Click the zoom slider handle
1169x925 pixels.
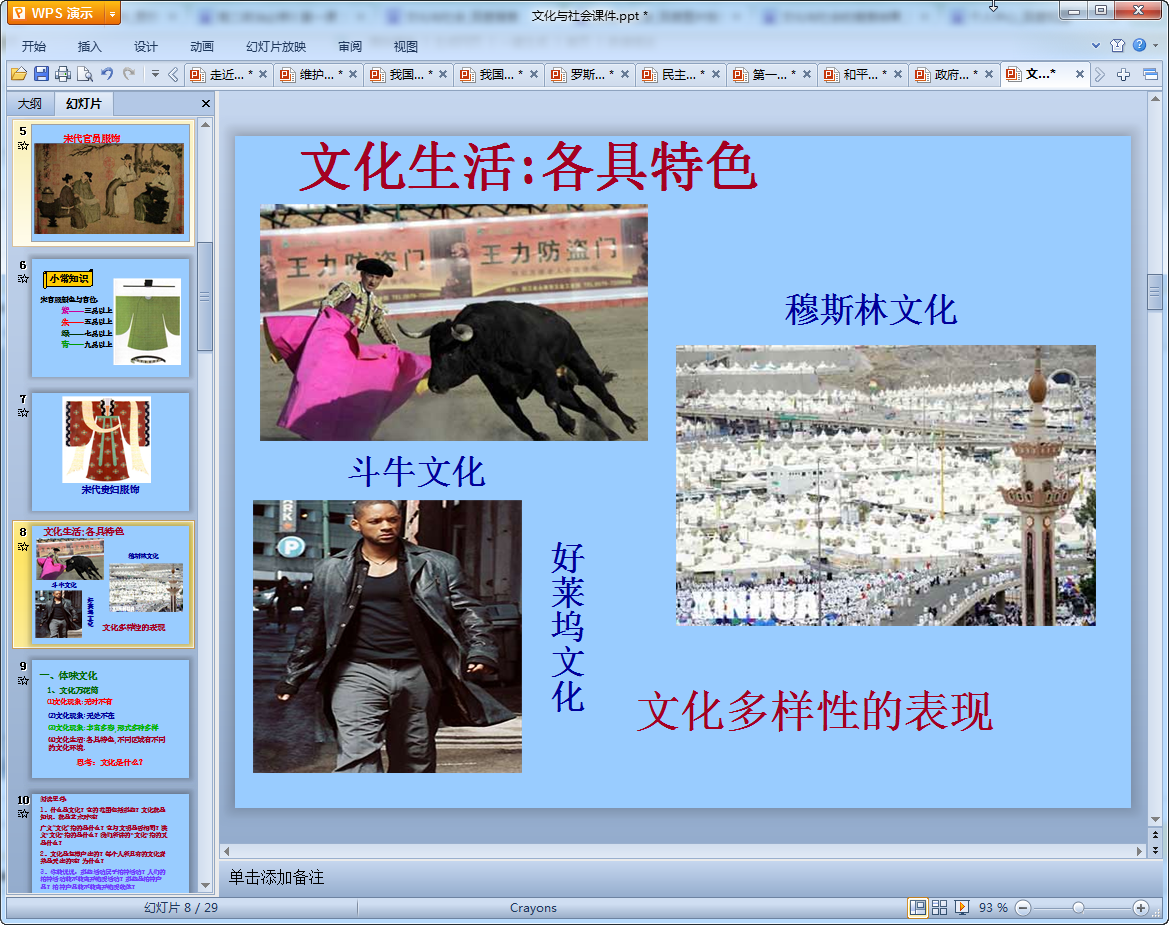pyautogui.click(x=1078, y=908)
